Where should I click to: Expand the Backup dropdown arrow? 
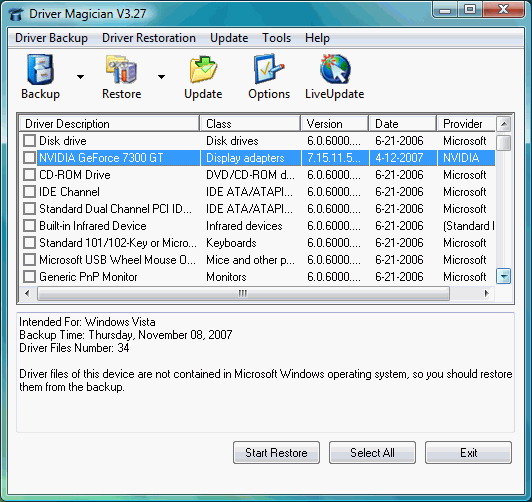[80, 77]
